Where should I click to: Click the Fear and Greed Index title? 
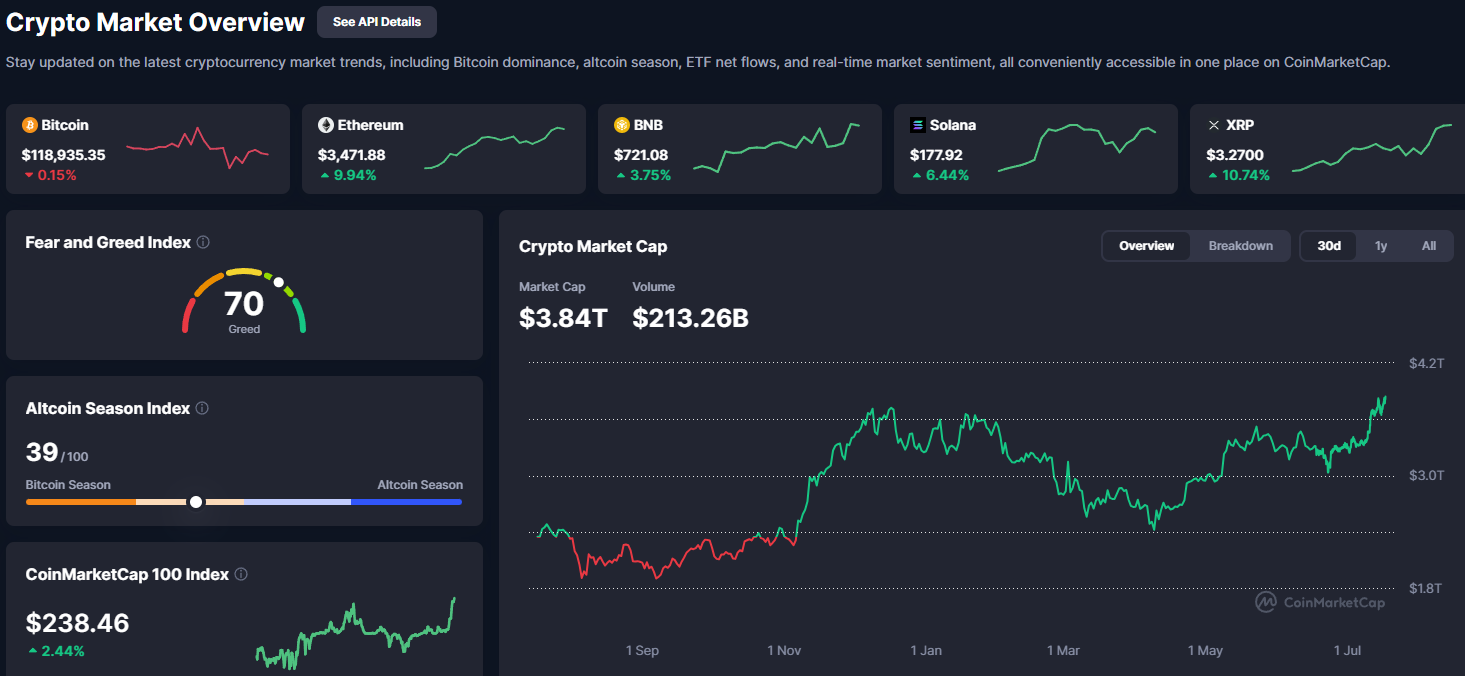click(108, 242)
